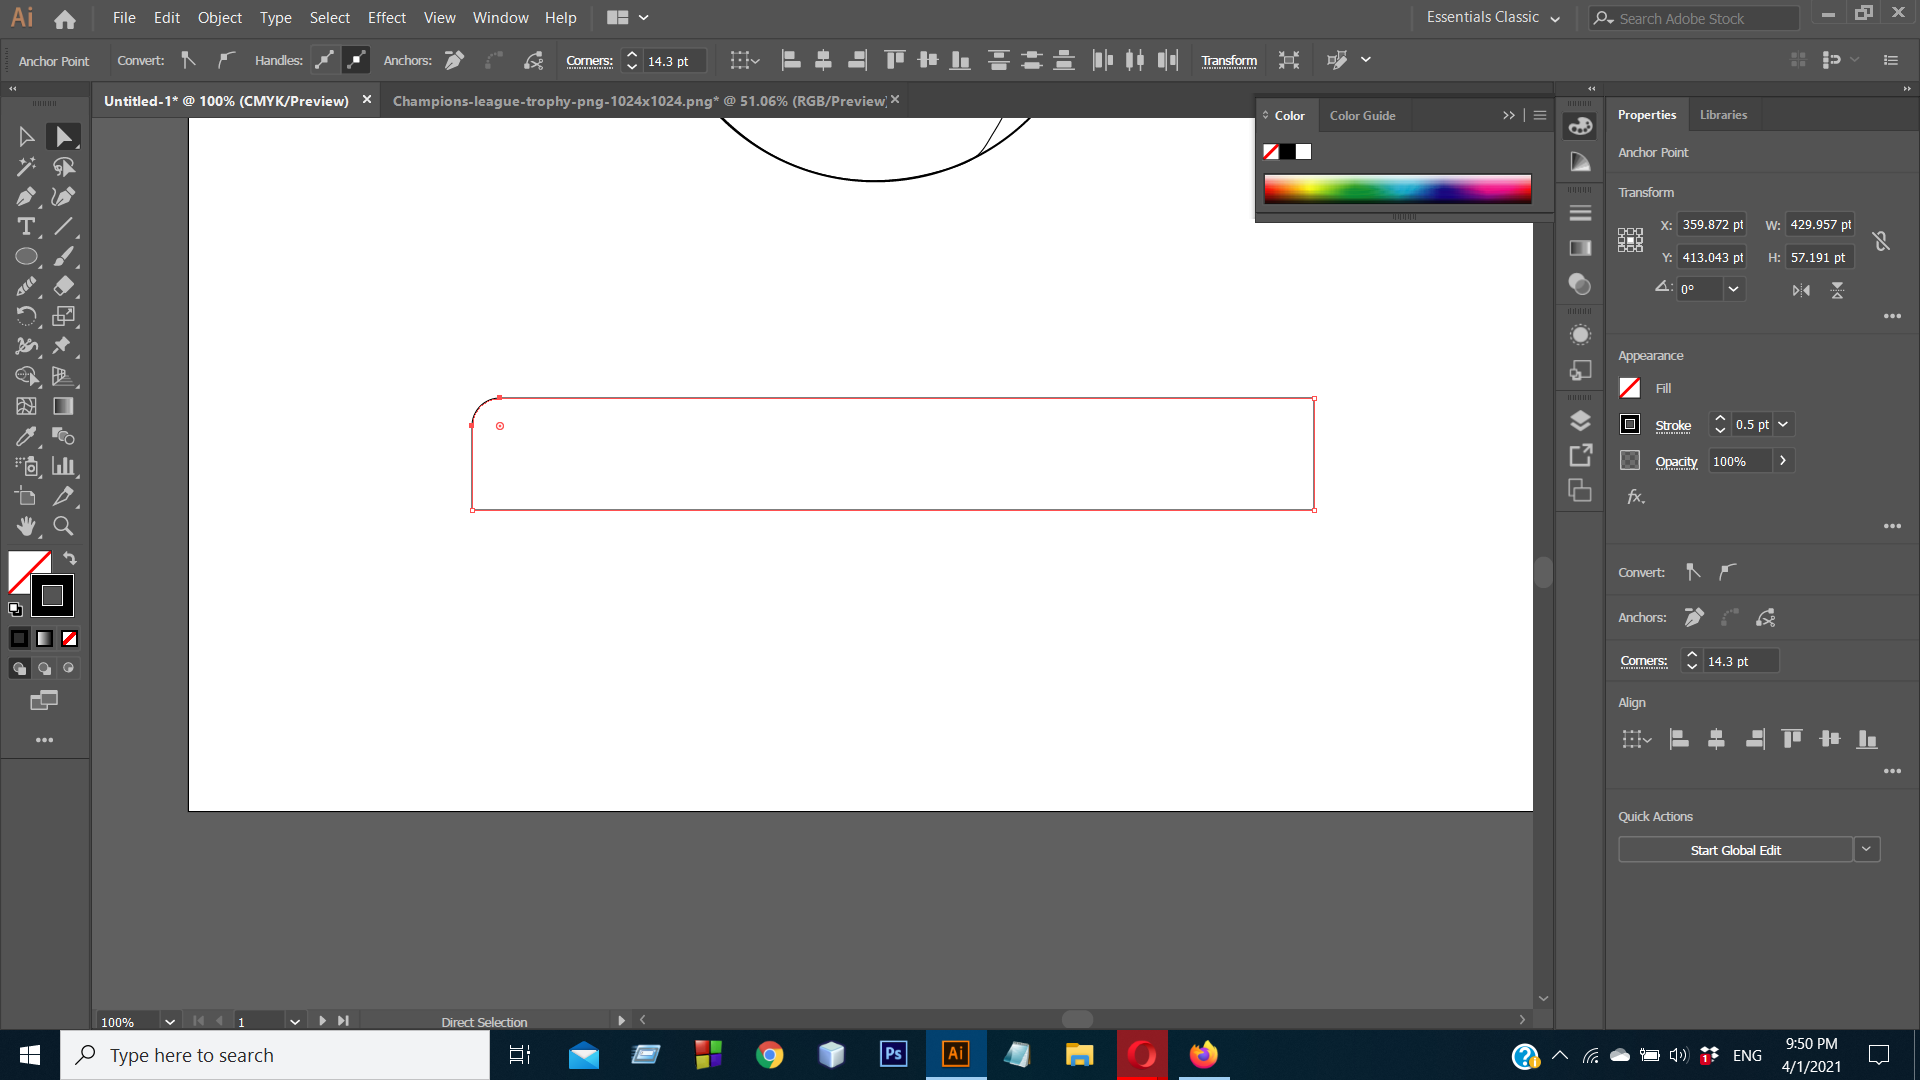Open the Transform link in control bar
The height and width of the screenshot is (1080, 1920).
pyautogui.click(x=1229, y=61)
